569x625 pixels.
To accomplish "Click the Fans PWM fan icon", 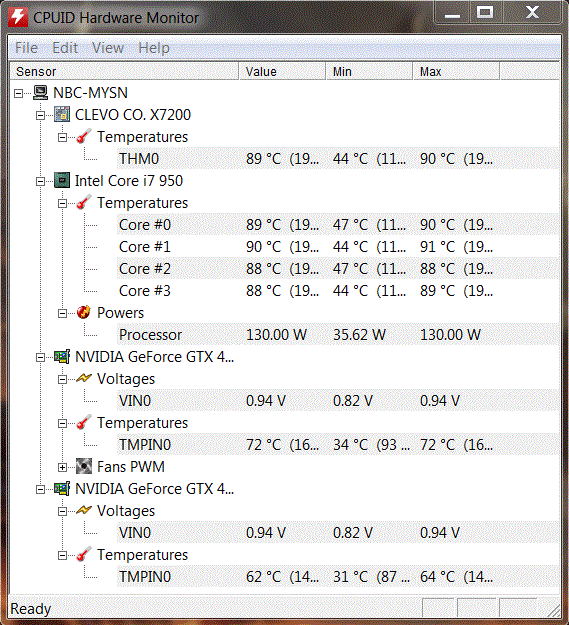I will (x=84, y=467).
